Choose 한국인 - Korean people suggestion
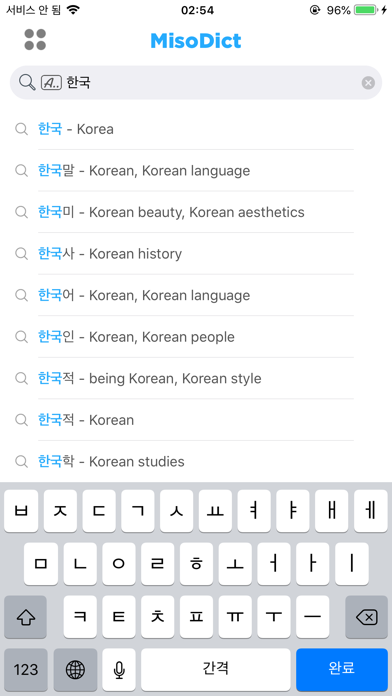Viewport: 392px width, 696px height. coord(196,337)
